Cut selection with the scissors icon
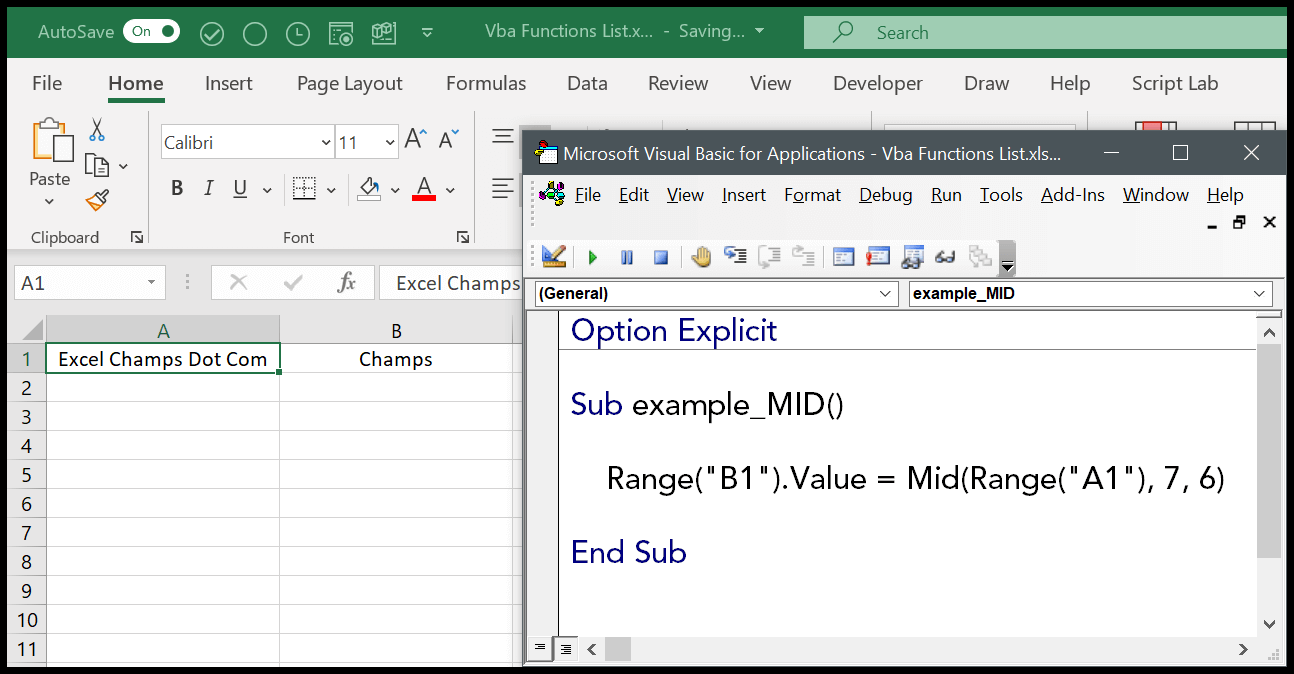Screen dimensions: 1294x674 pos(97,130)
